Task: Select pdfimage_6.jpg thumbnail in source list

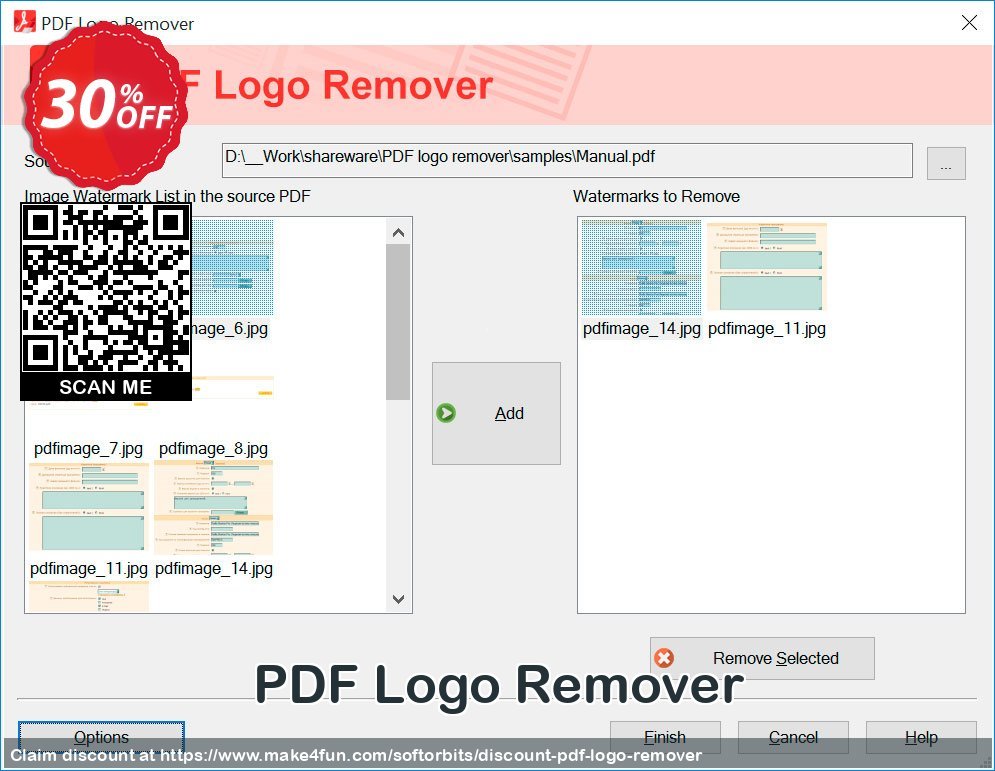Action: click(x=232, y=268)
